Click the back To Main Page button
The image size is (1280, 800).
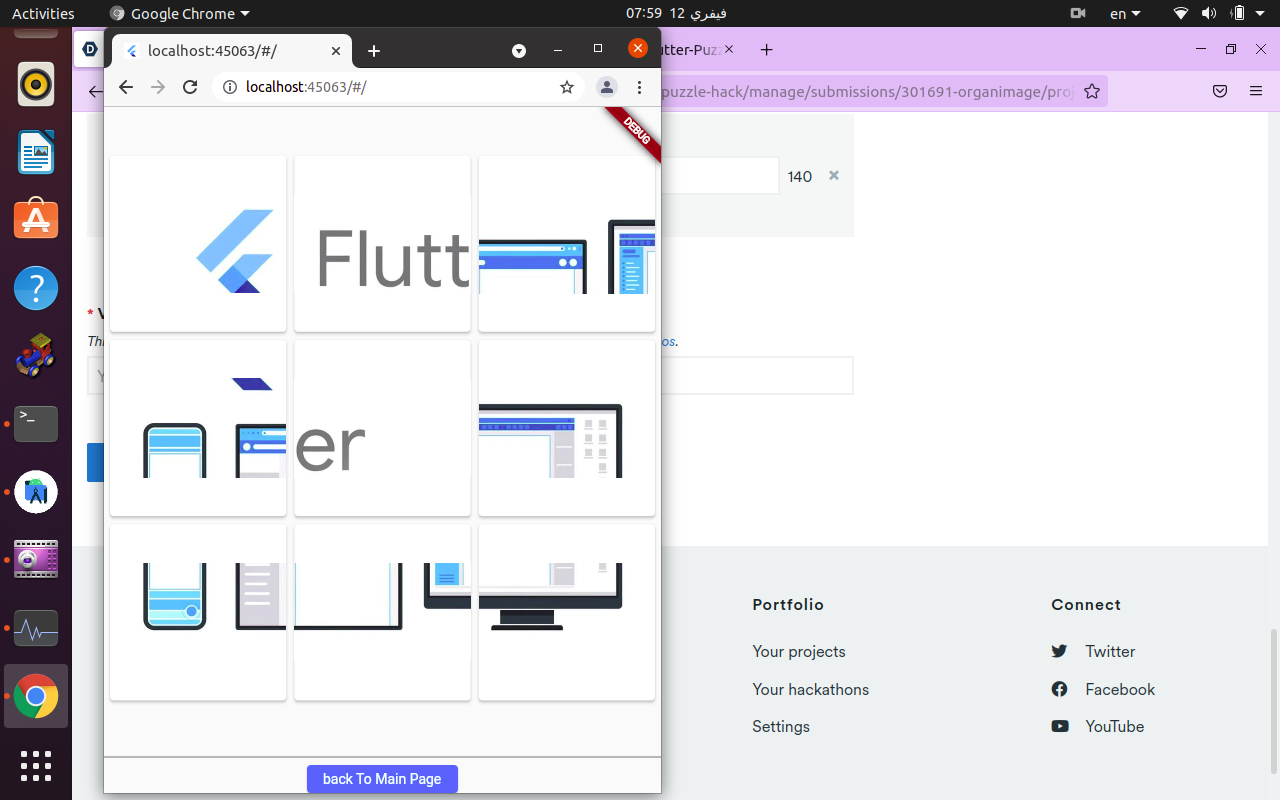(382, 779)
